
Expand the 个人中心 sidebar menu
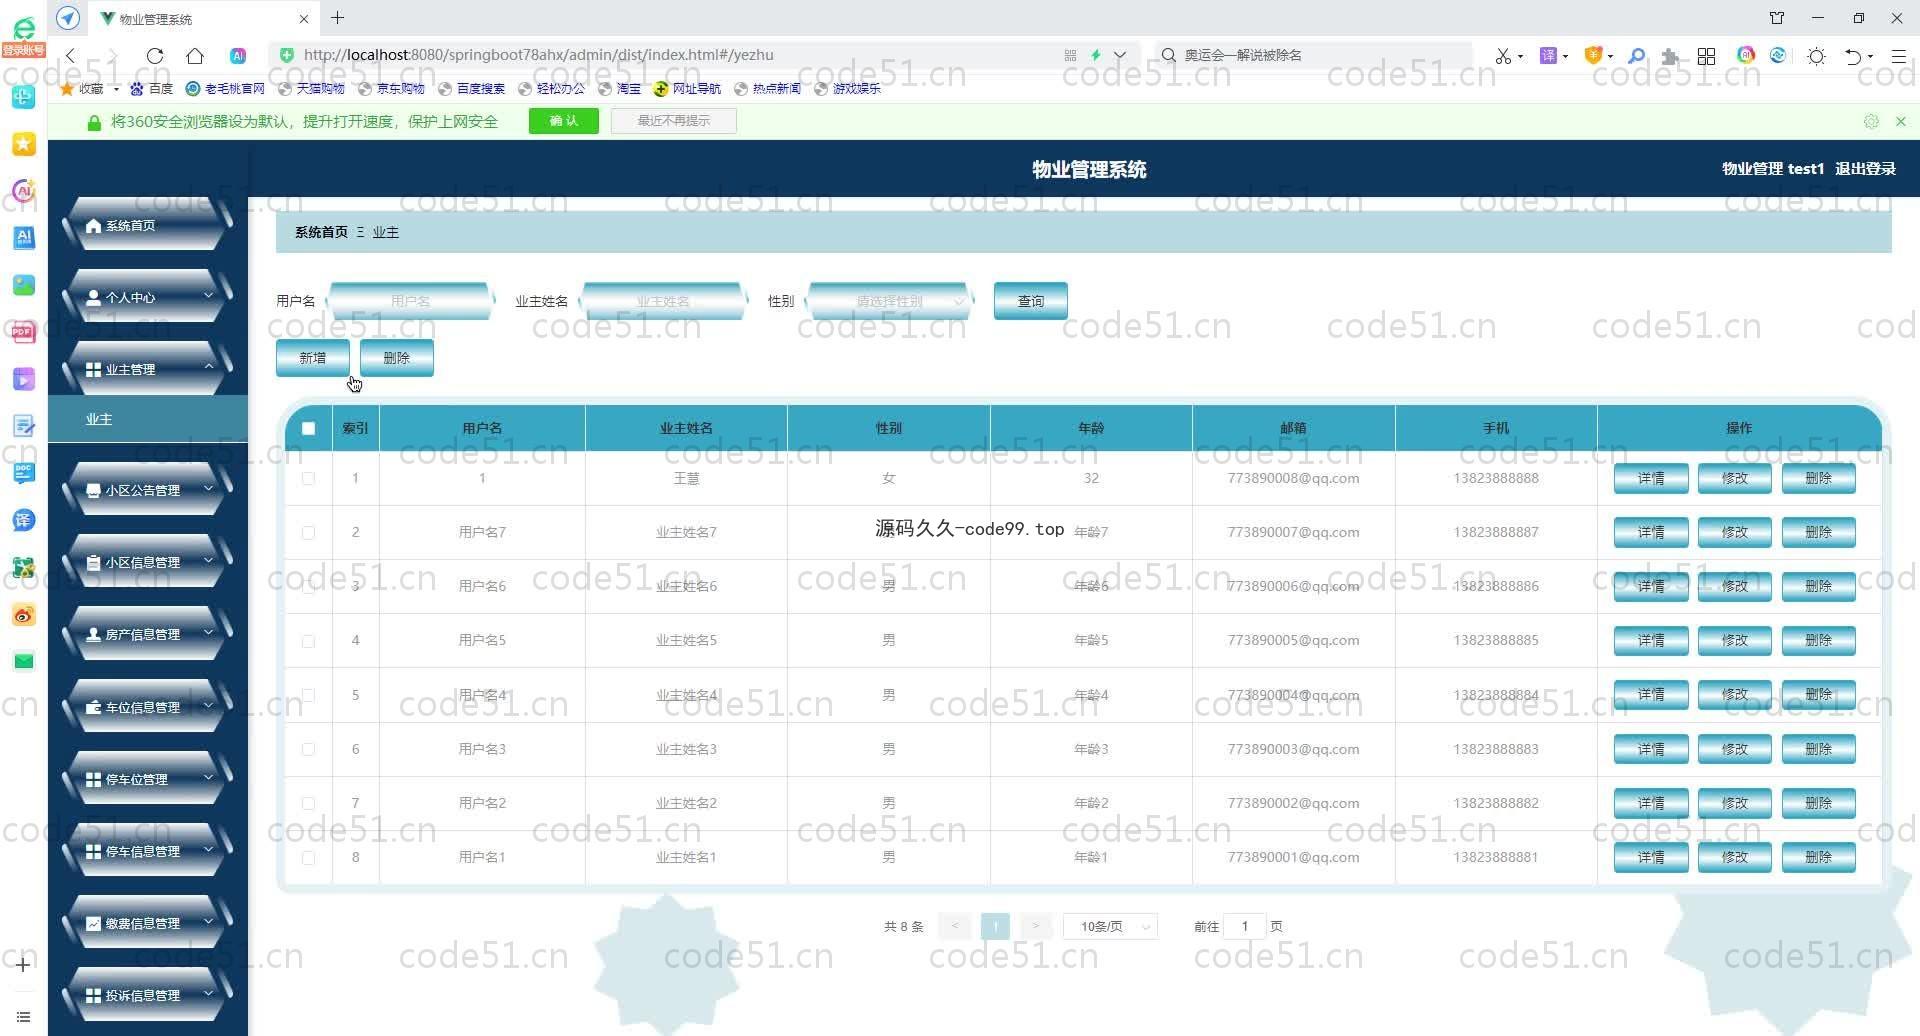pos(148,297)
